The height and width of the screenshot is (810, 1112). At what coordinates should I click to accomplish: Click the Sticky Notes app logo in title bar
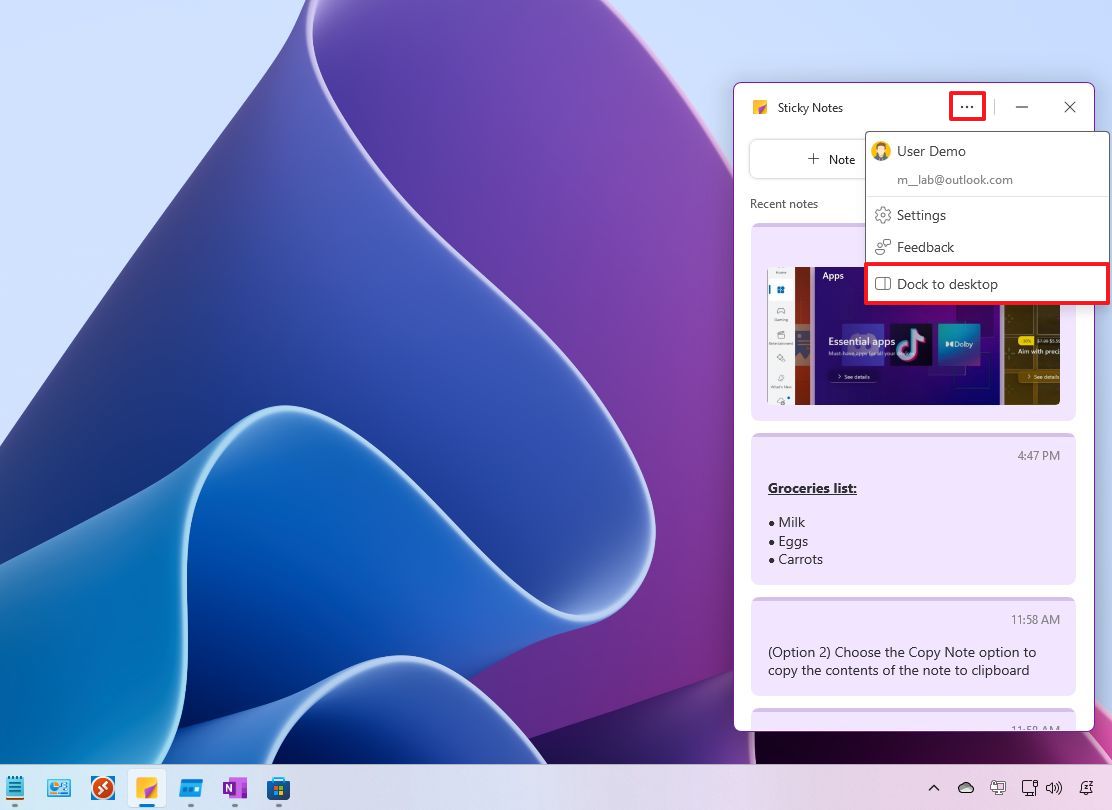760,107
